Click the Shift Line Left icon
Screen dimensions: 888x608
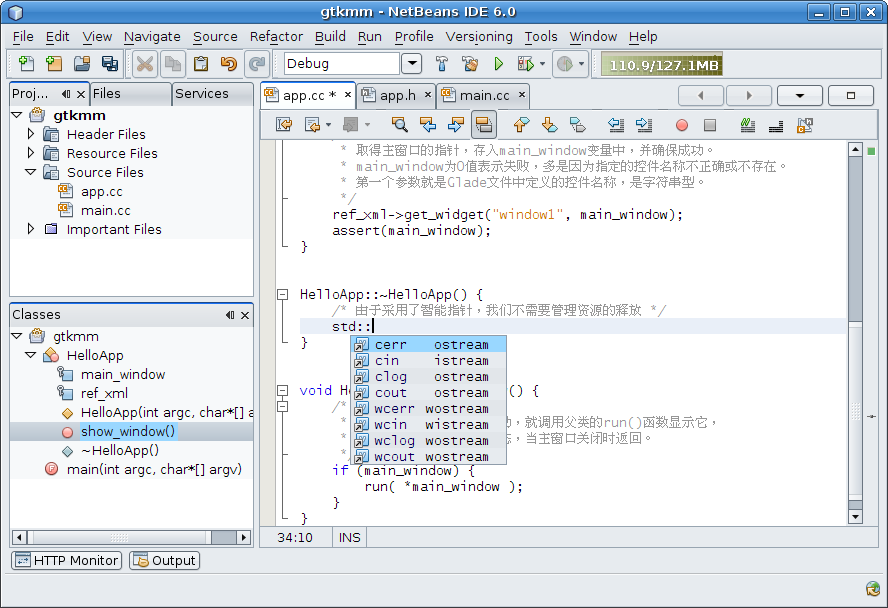click(616, 125)
